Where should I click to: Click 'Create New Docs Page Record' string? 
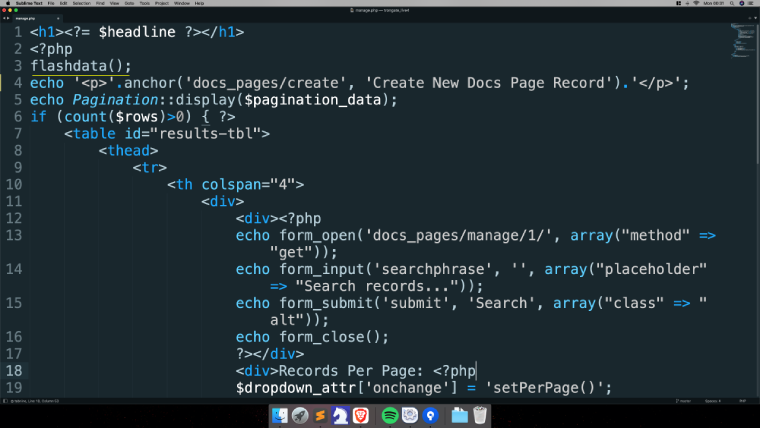(x=490, y=83)
